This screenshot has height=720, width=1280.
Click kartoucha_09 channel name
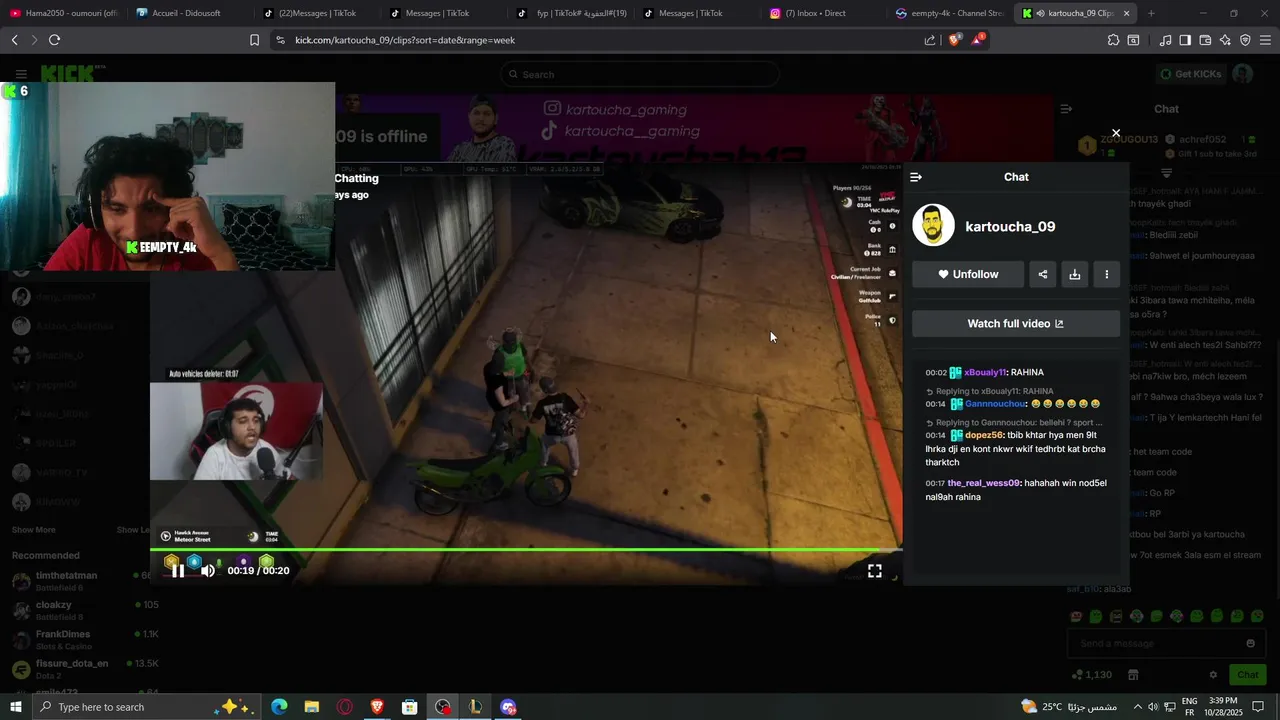1010,227
